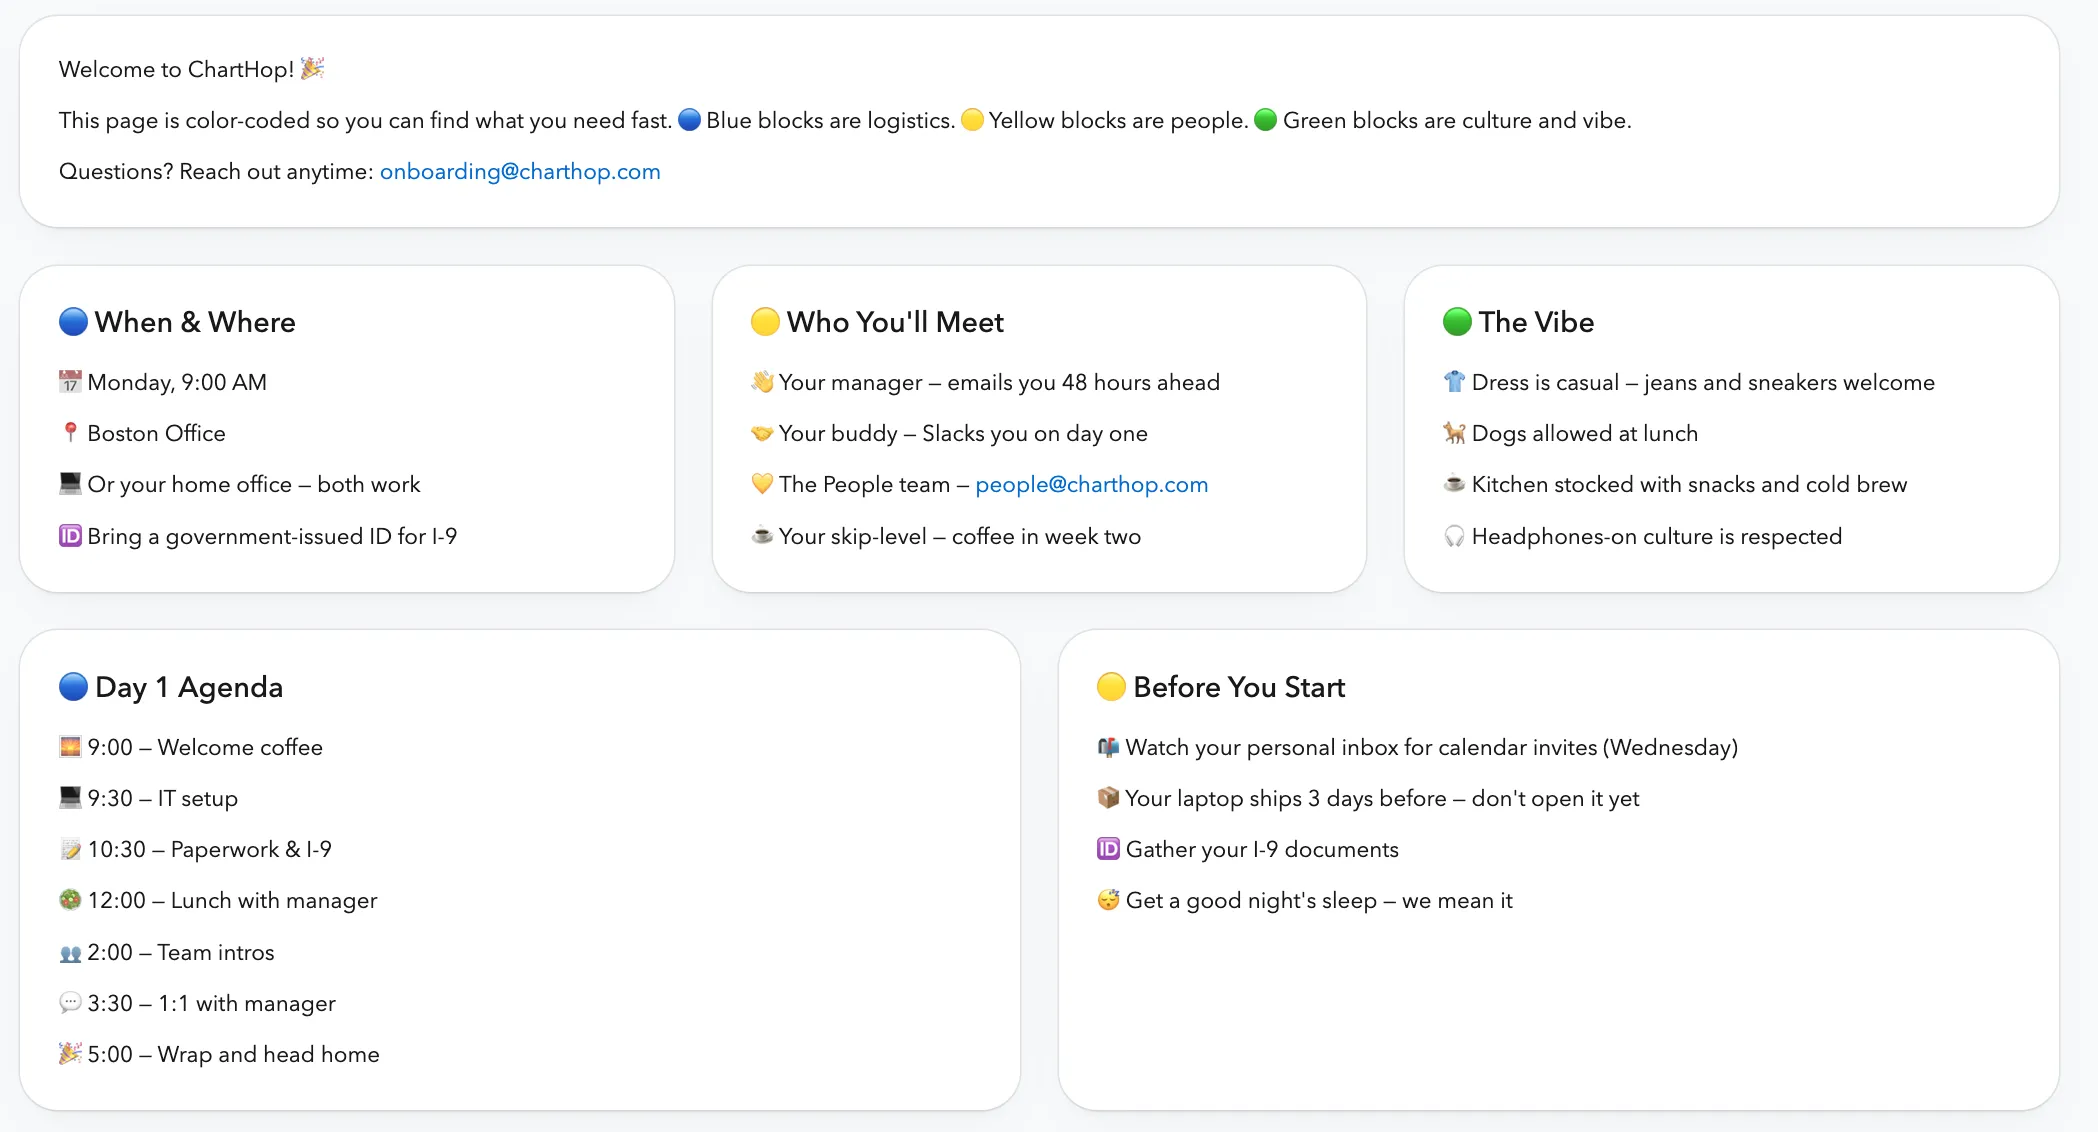This screenshot has width=2098, height=1132.
Task: Click the dog icon beside Dogs allowed at lunch
Action: point(1454,432)
